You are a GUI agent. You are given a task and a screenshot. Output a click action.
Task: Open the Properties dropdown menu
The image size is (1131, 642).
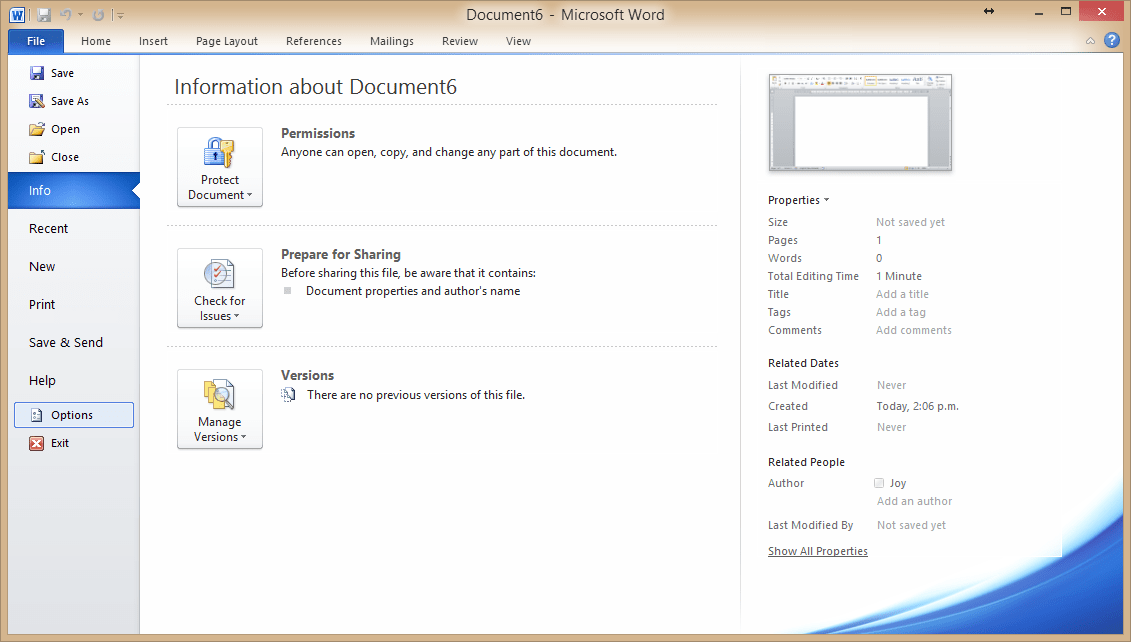798,200
